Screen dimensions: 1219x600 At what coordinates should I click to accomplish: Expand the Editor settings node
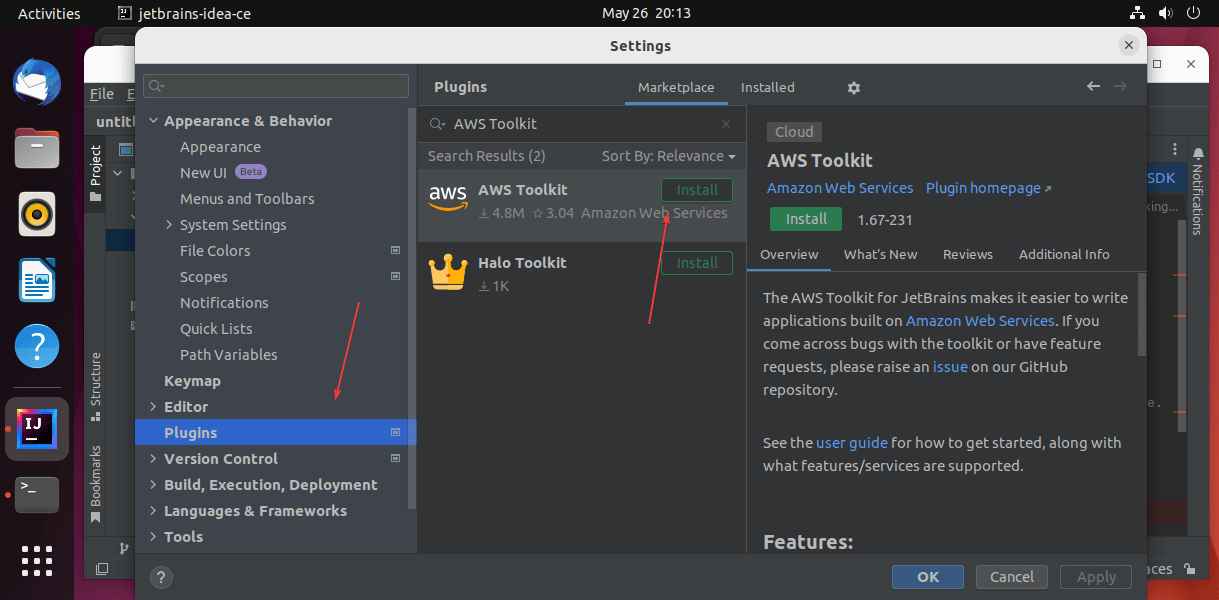153,407
